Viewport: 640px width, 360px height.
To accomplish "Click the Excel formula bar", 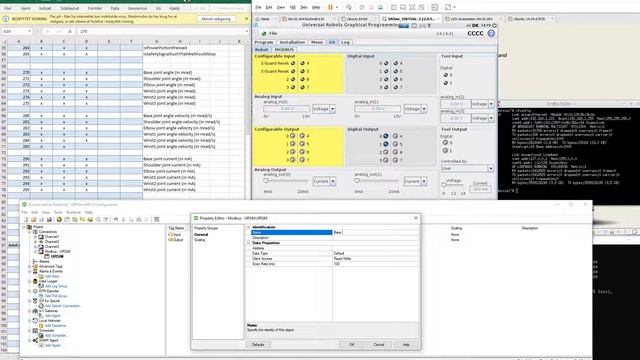I will [162, 31].
